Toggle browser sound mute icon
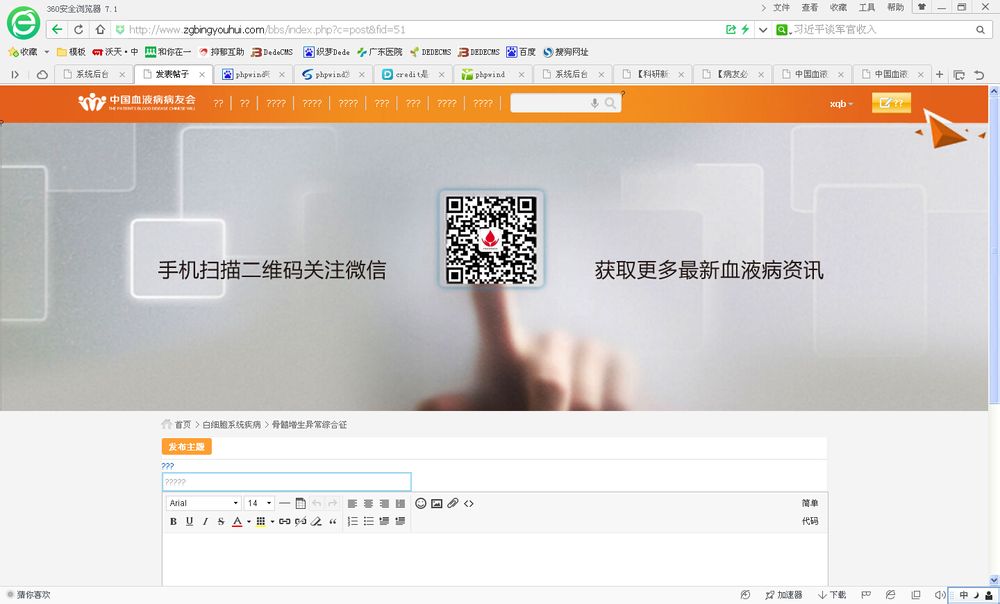The width and height of the screenshot is (1000, 604). coord(939,594)
